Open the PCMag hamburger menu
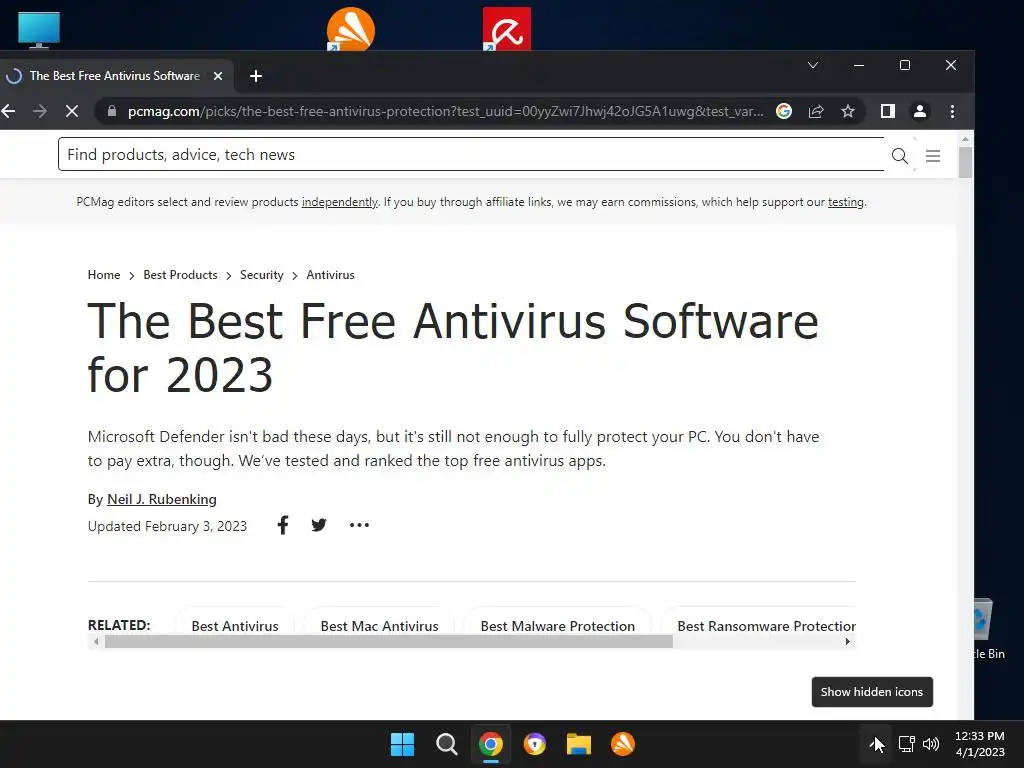 click(x=933, y=155)
